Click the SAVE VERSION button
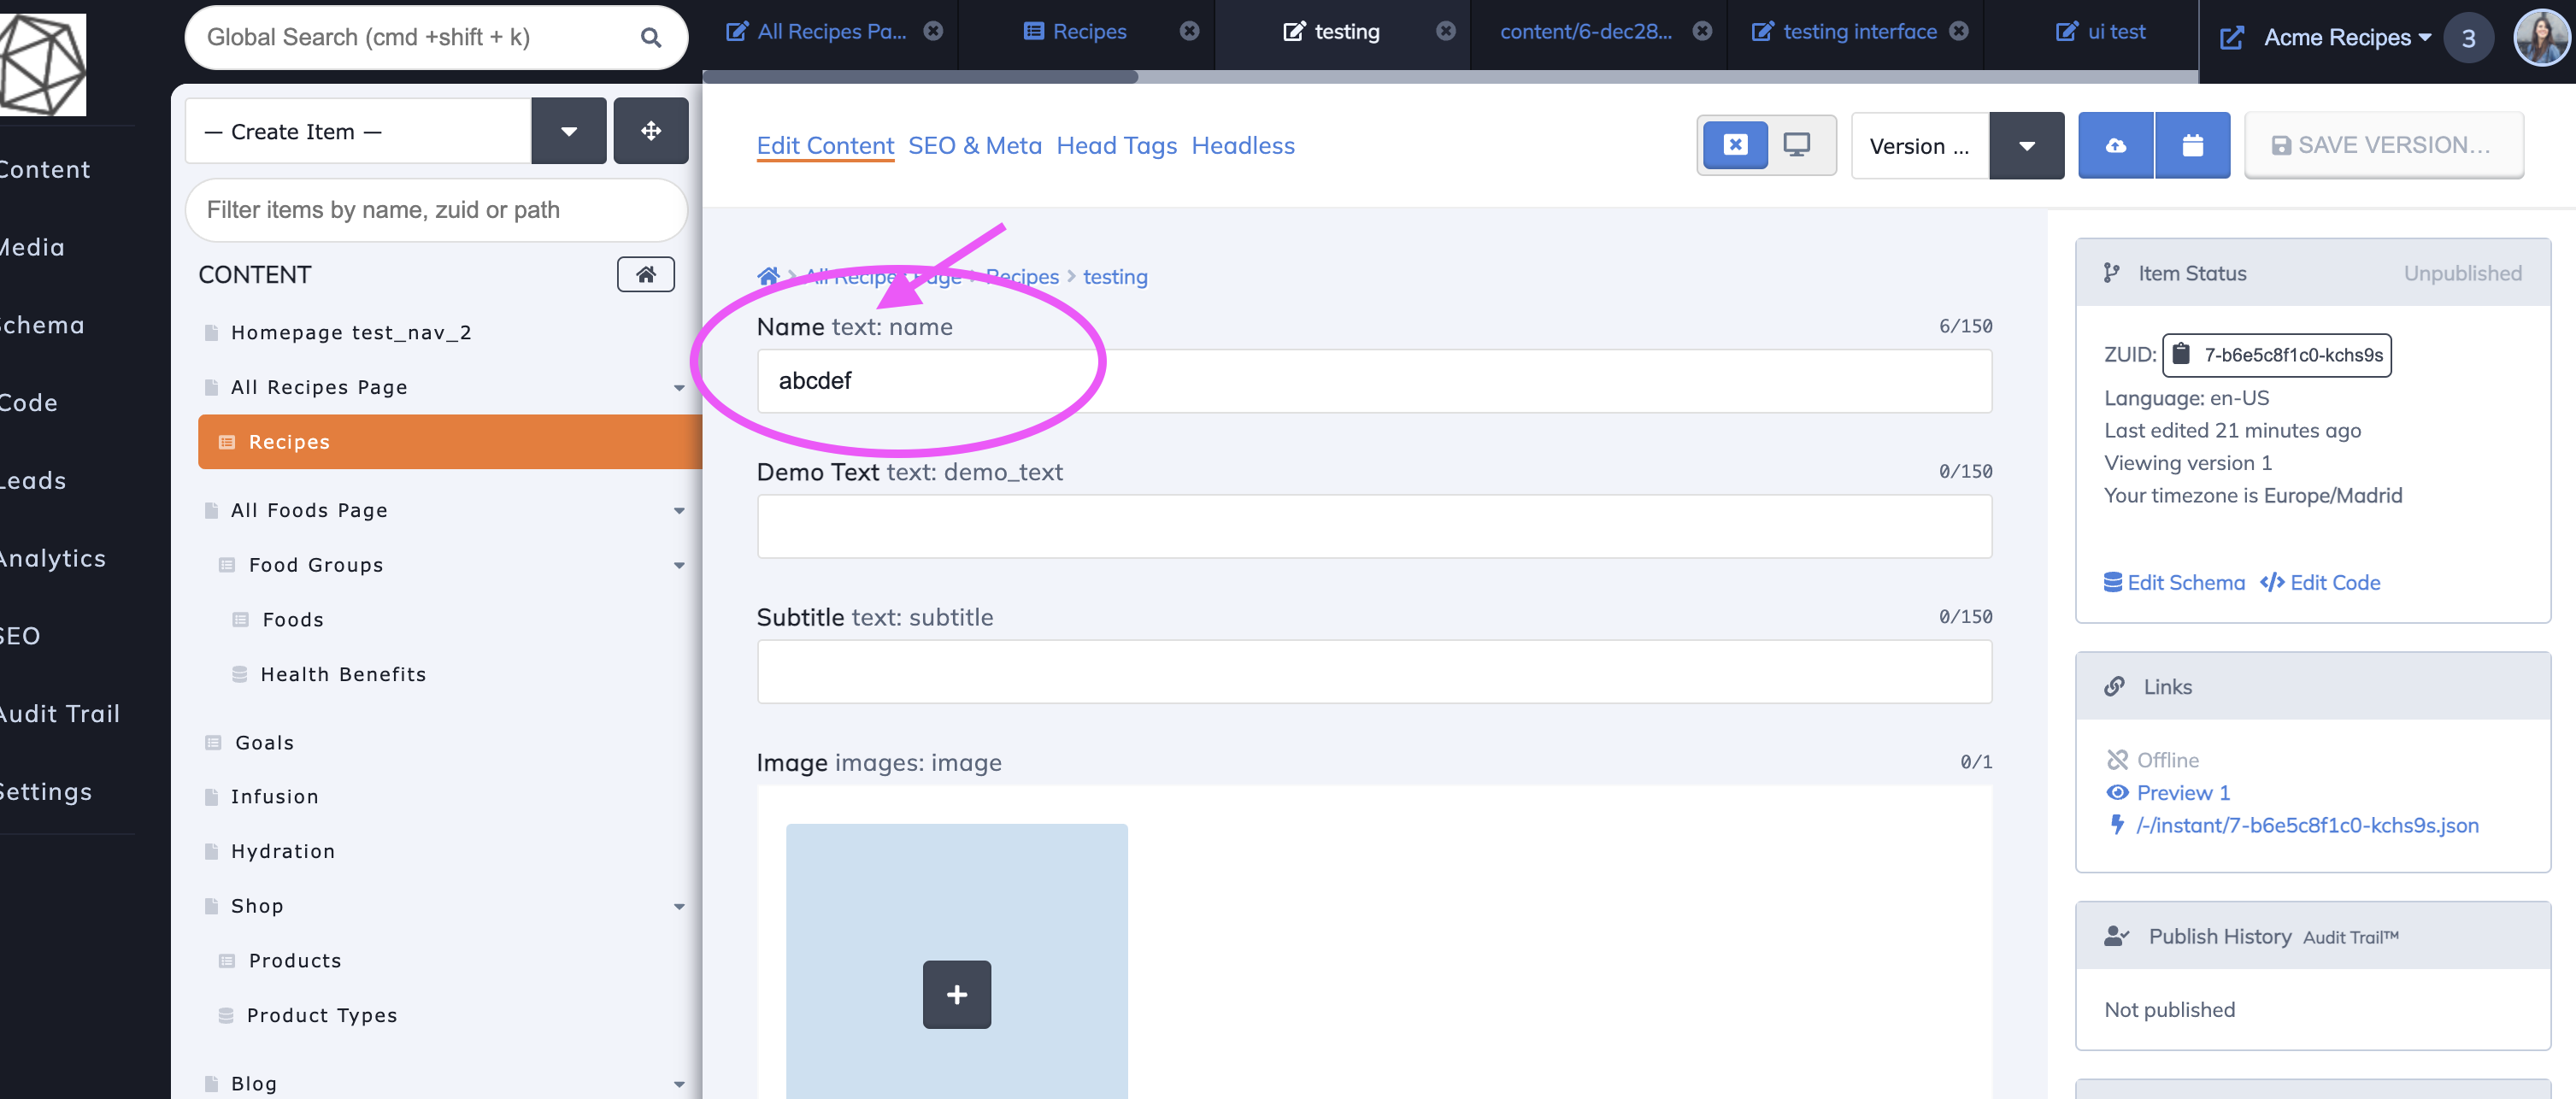 pyautogui.click(x=2384, y=144)
